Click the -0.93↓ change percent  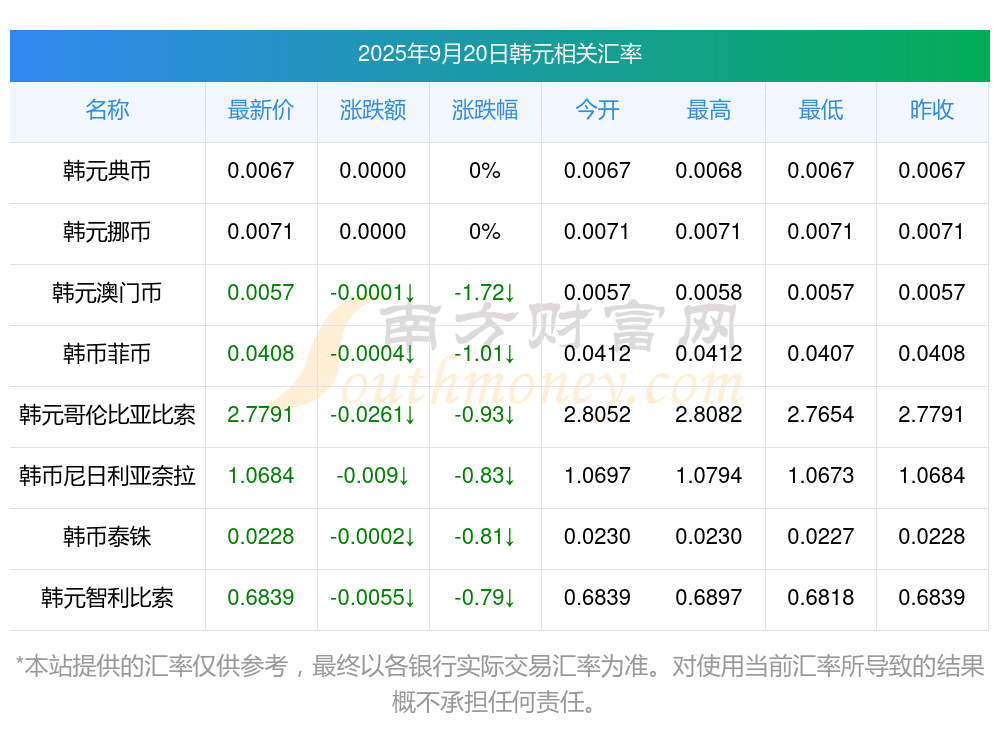(x=485, y=415)
